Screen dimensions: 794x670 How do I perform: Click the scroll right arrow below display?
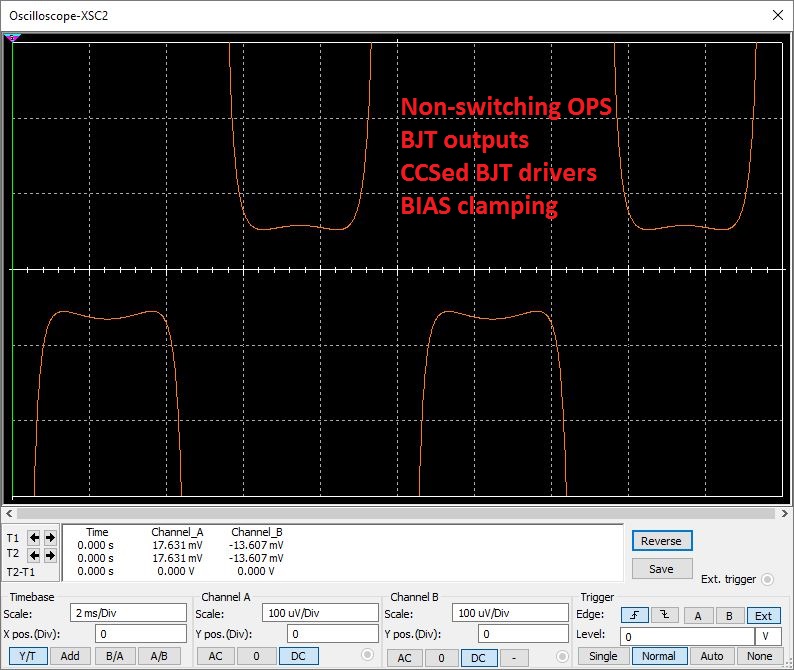784,514
